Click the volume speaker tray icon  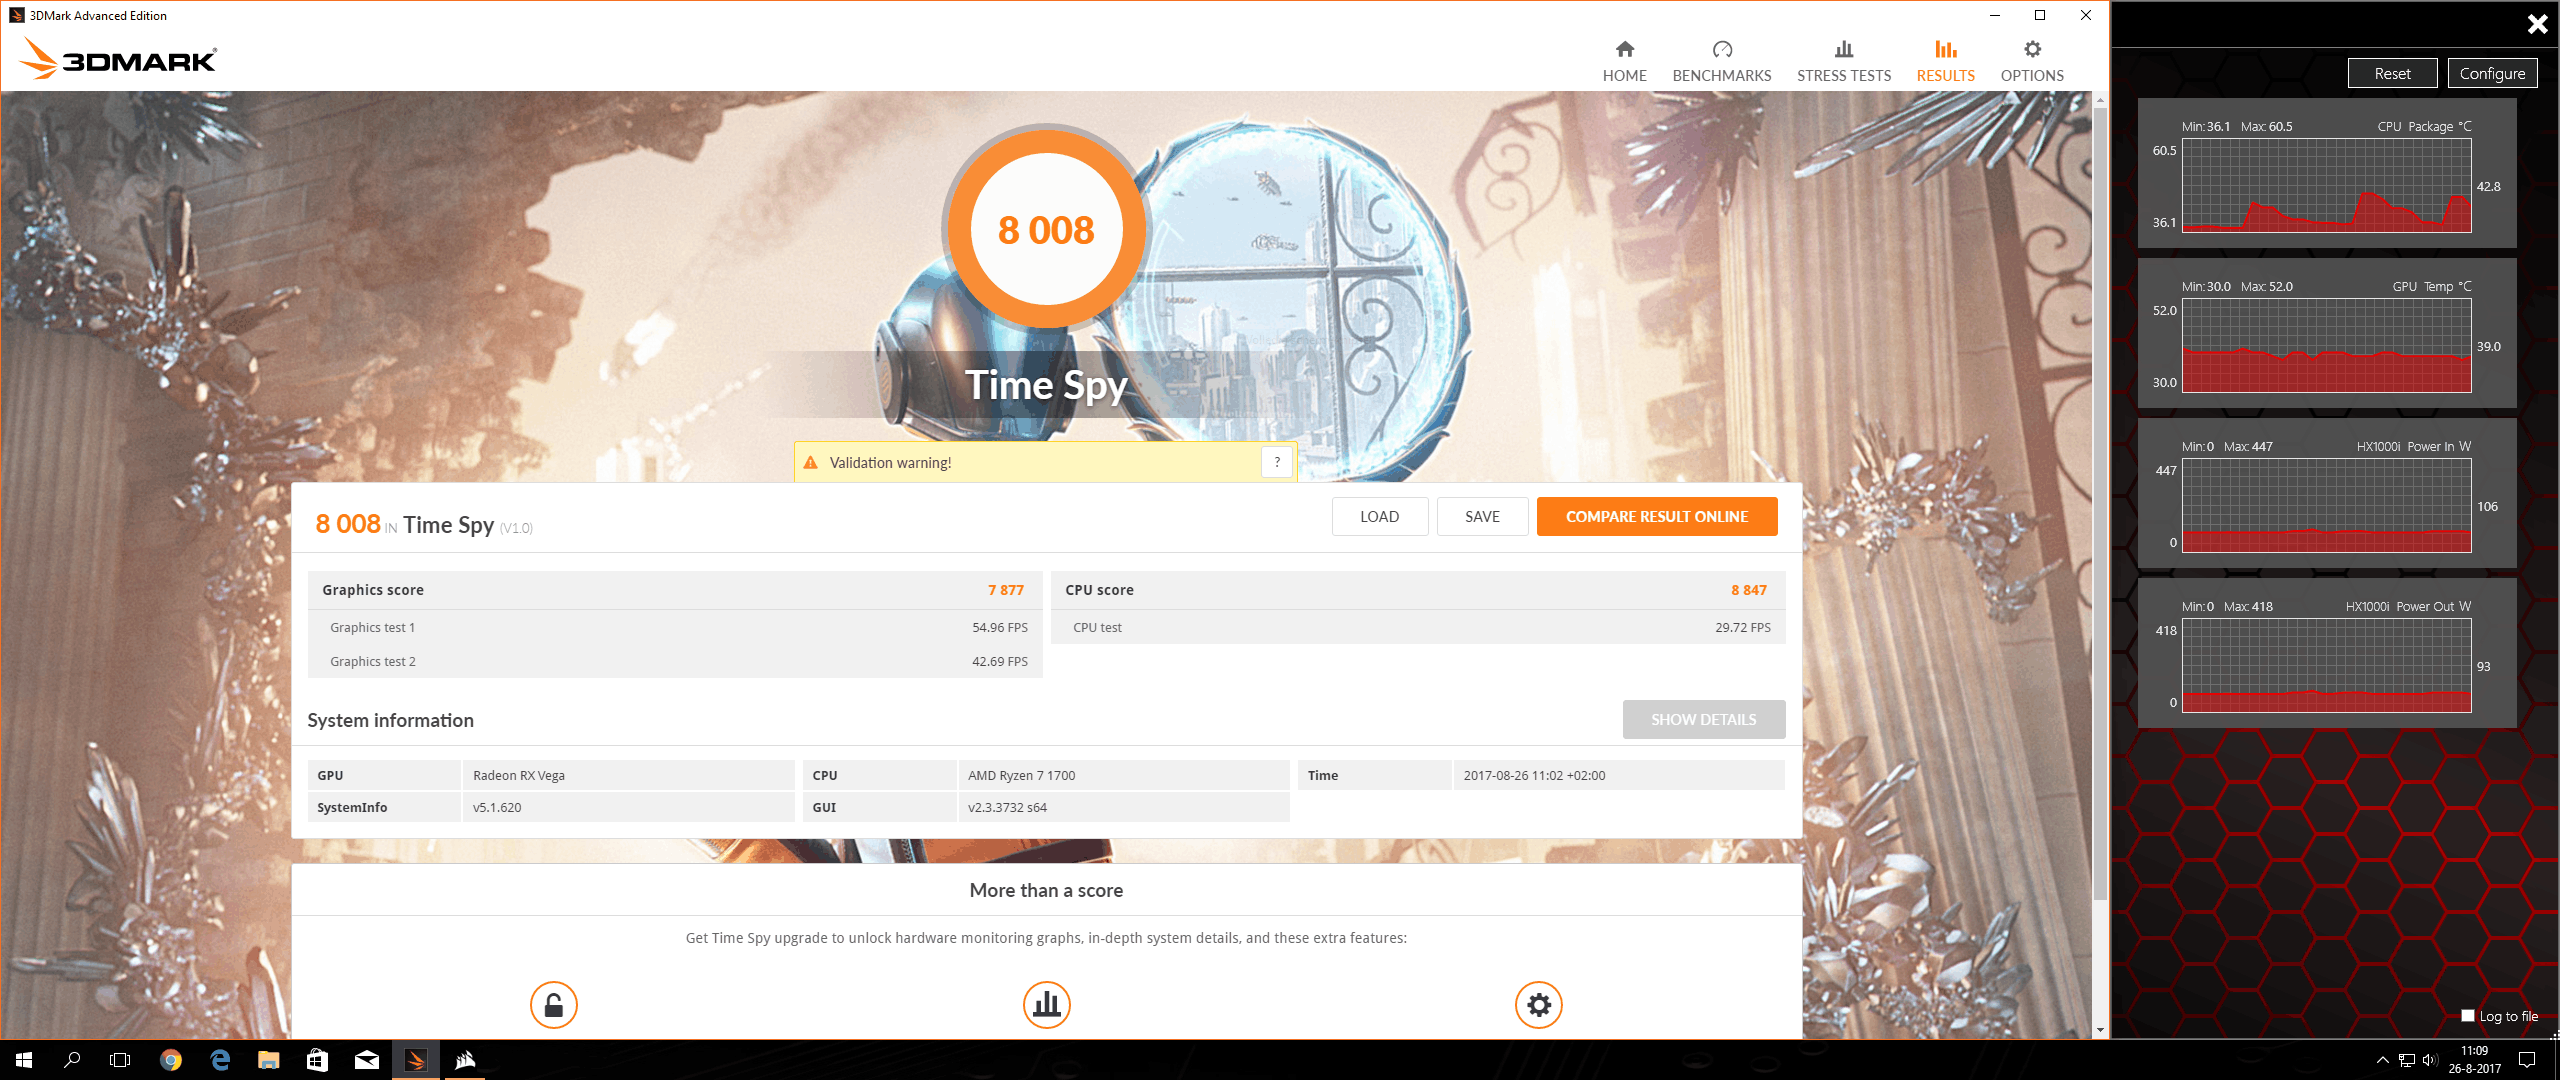[x=2430, y=1060]
